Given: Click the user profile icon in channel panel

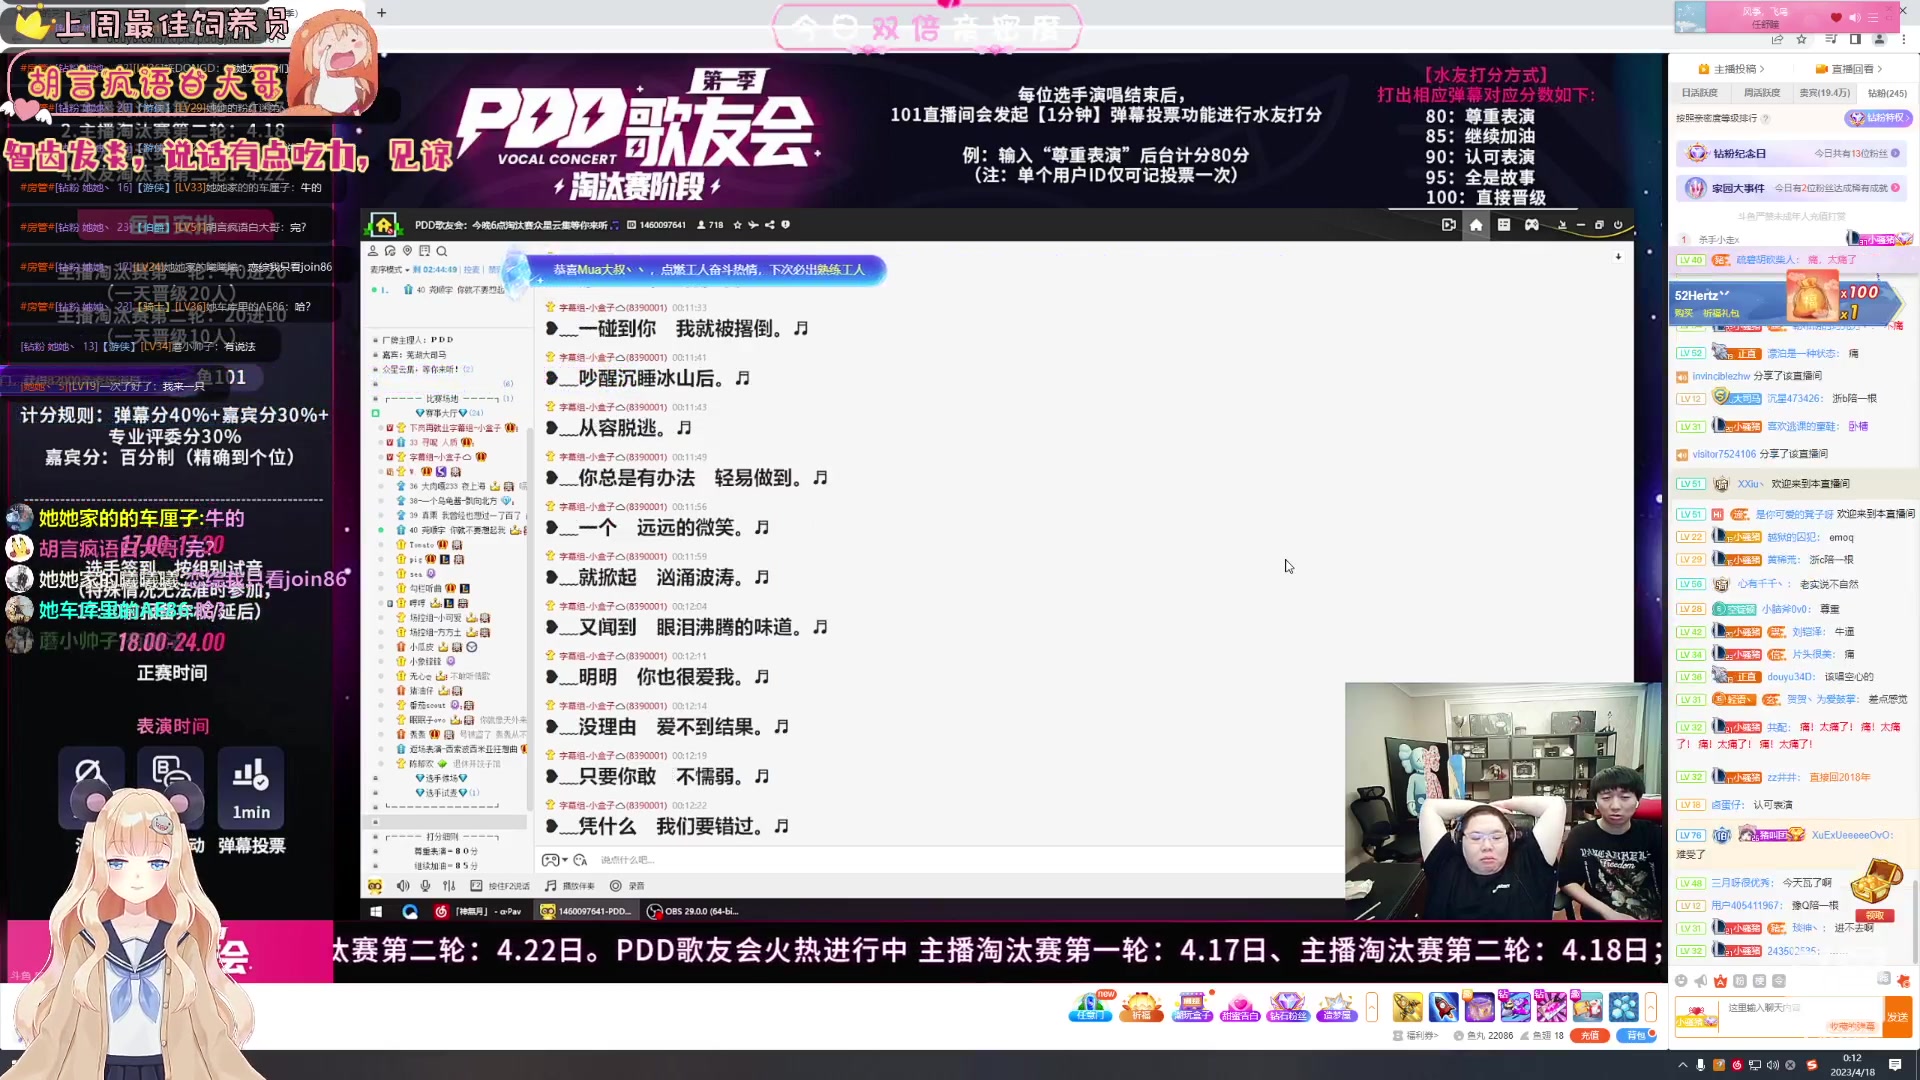Looking at the screenshot, I should point(373,251).
